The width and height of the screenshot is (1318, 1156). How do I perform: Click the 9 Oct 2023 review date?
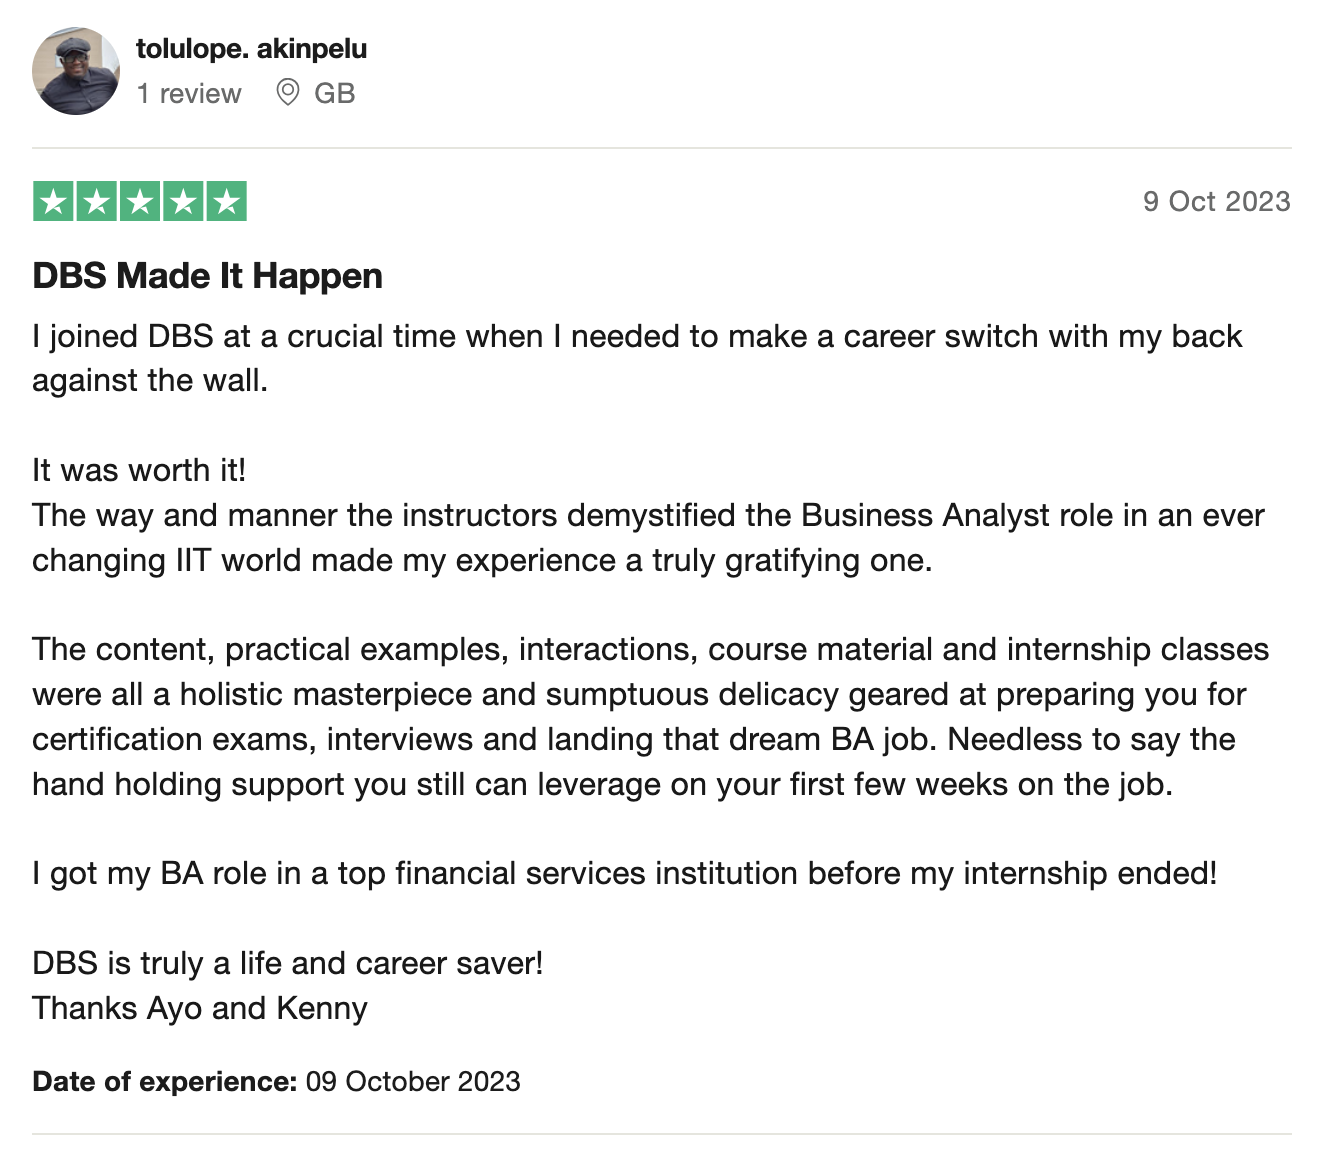[x=1216, y=201]
